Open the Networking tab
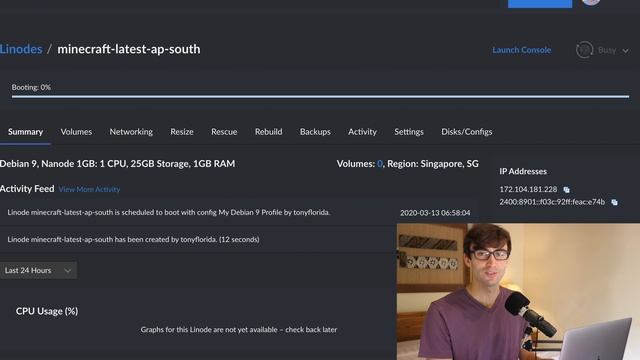 pyautogui.click(x=131, y=132)
